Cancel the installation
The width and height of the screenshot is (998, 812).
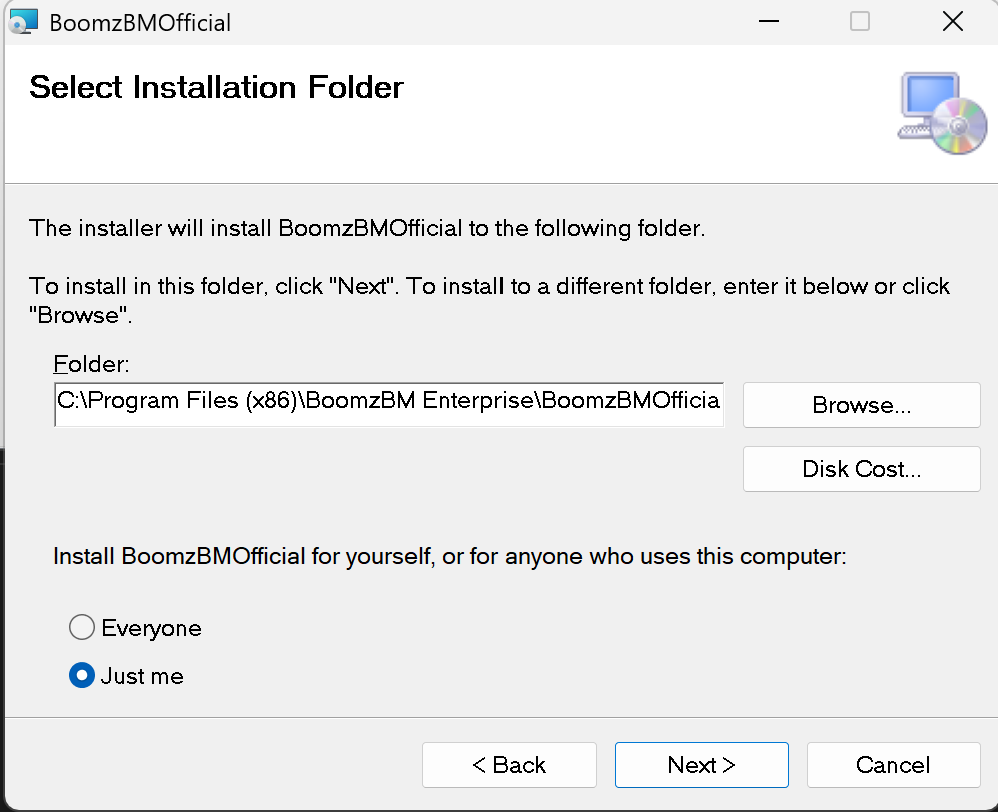pyautogui.click(x=893, y=765)
